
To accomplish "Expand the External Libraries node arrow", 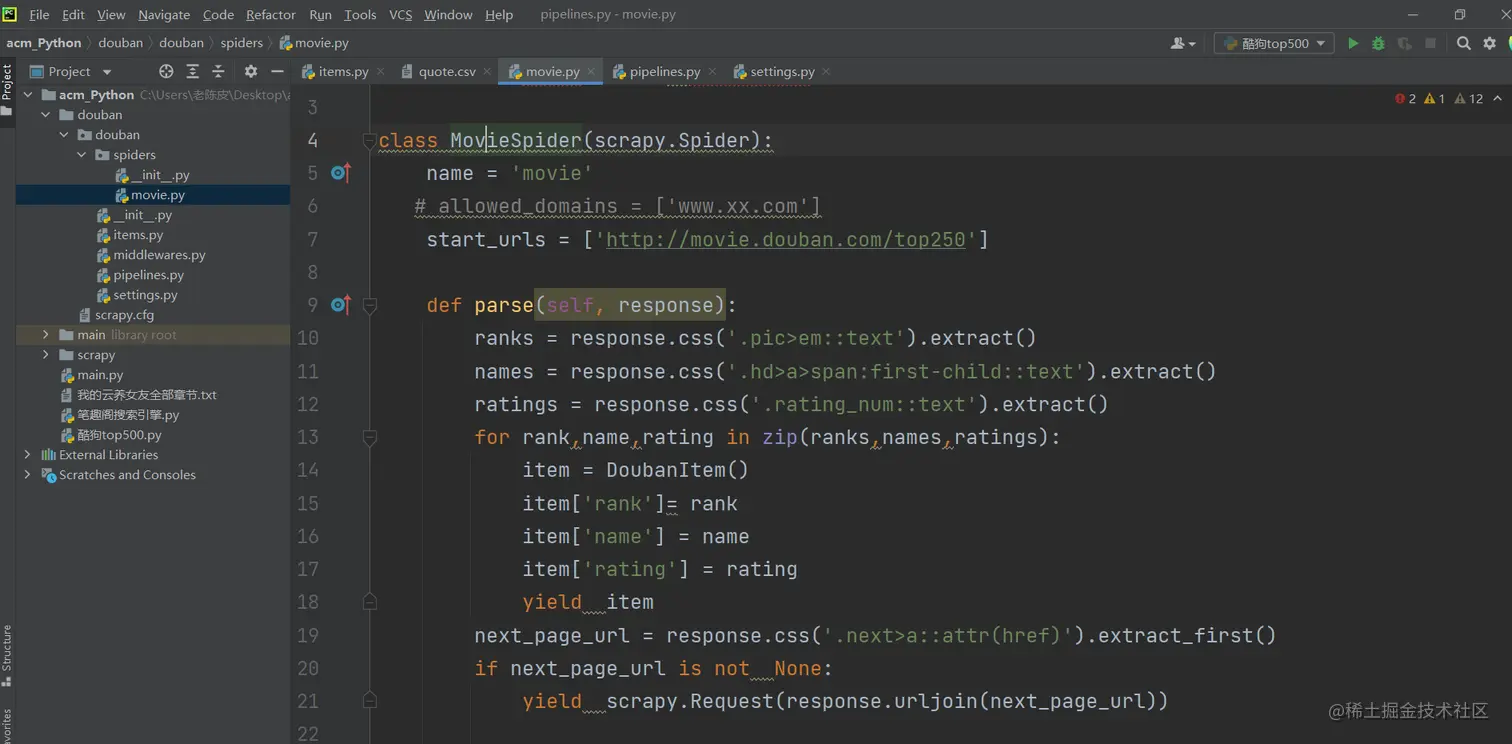I will tap(28, 455).
